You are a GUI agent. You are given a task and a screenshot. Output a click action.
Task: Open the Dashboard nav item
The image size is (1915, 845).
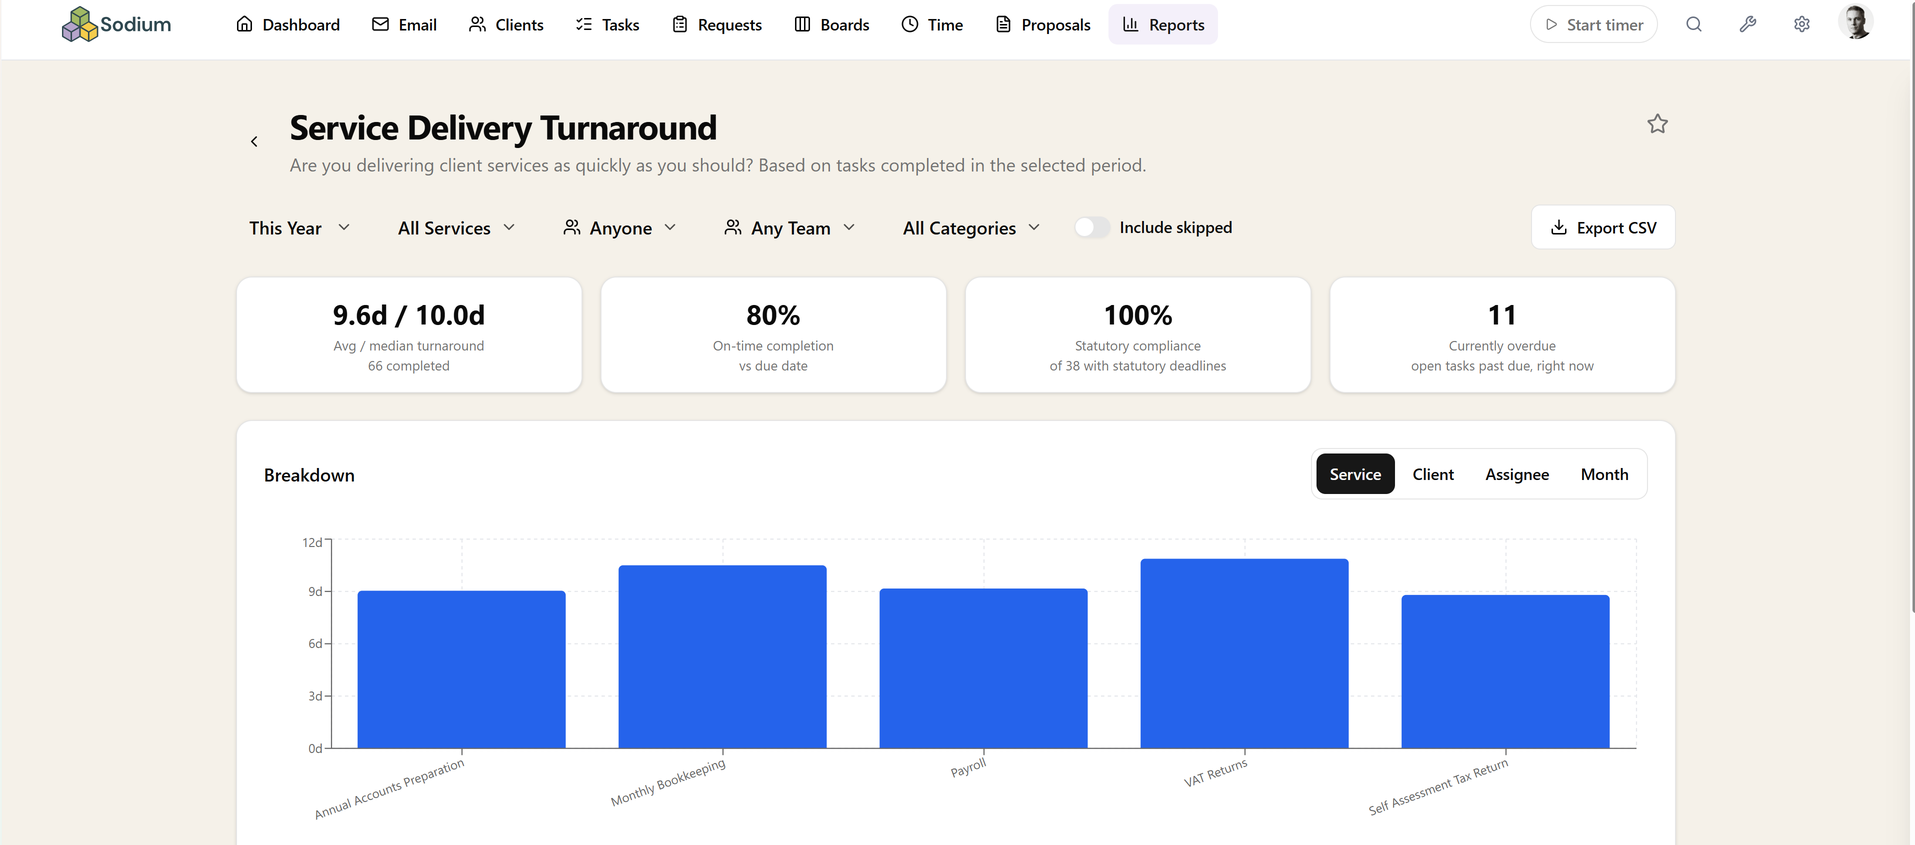click(288, 24)
